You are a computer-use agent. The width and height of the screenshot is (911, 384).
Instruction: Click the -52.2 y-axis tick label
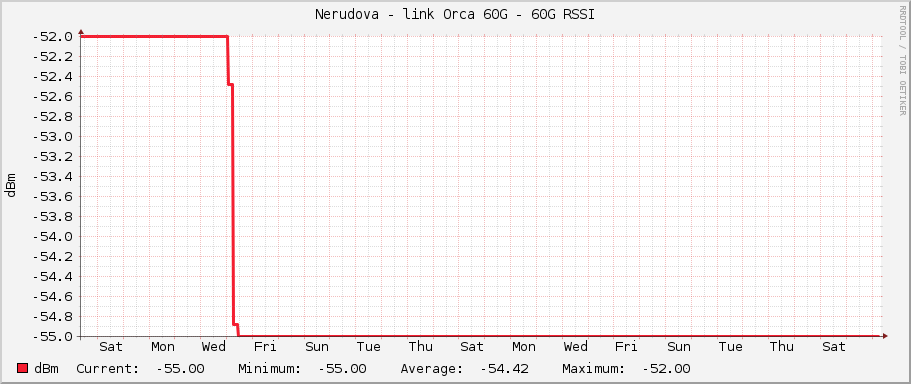(52, 57)
